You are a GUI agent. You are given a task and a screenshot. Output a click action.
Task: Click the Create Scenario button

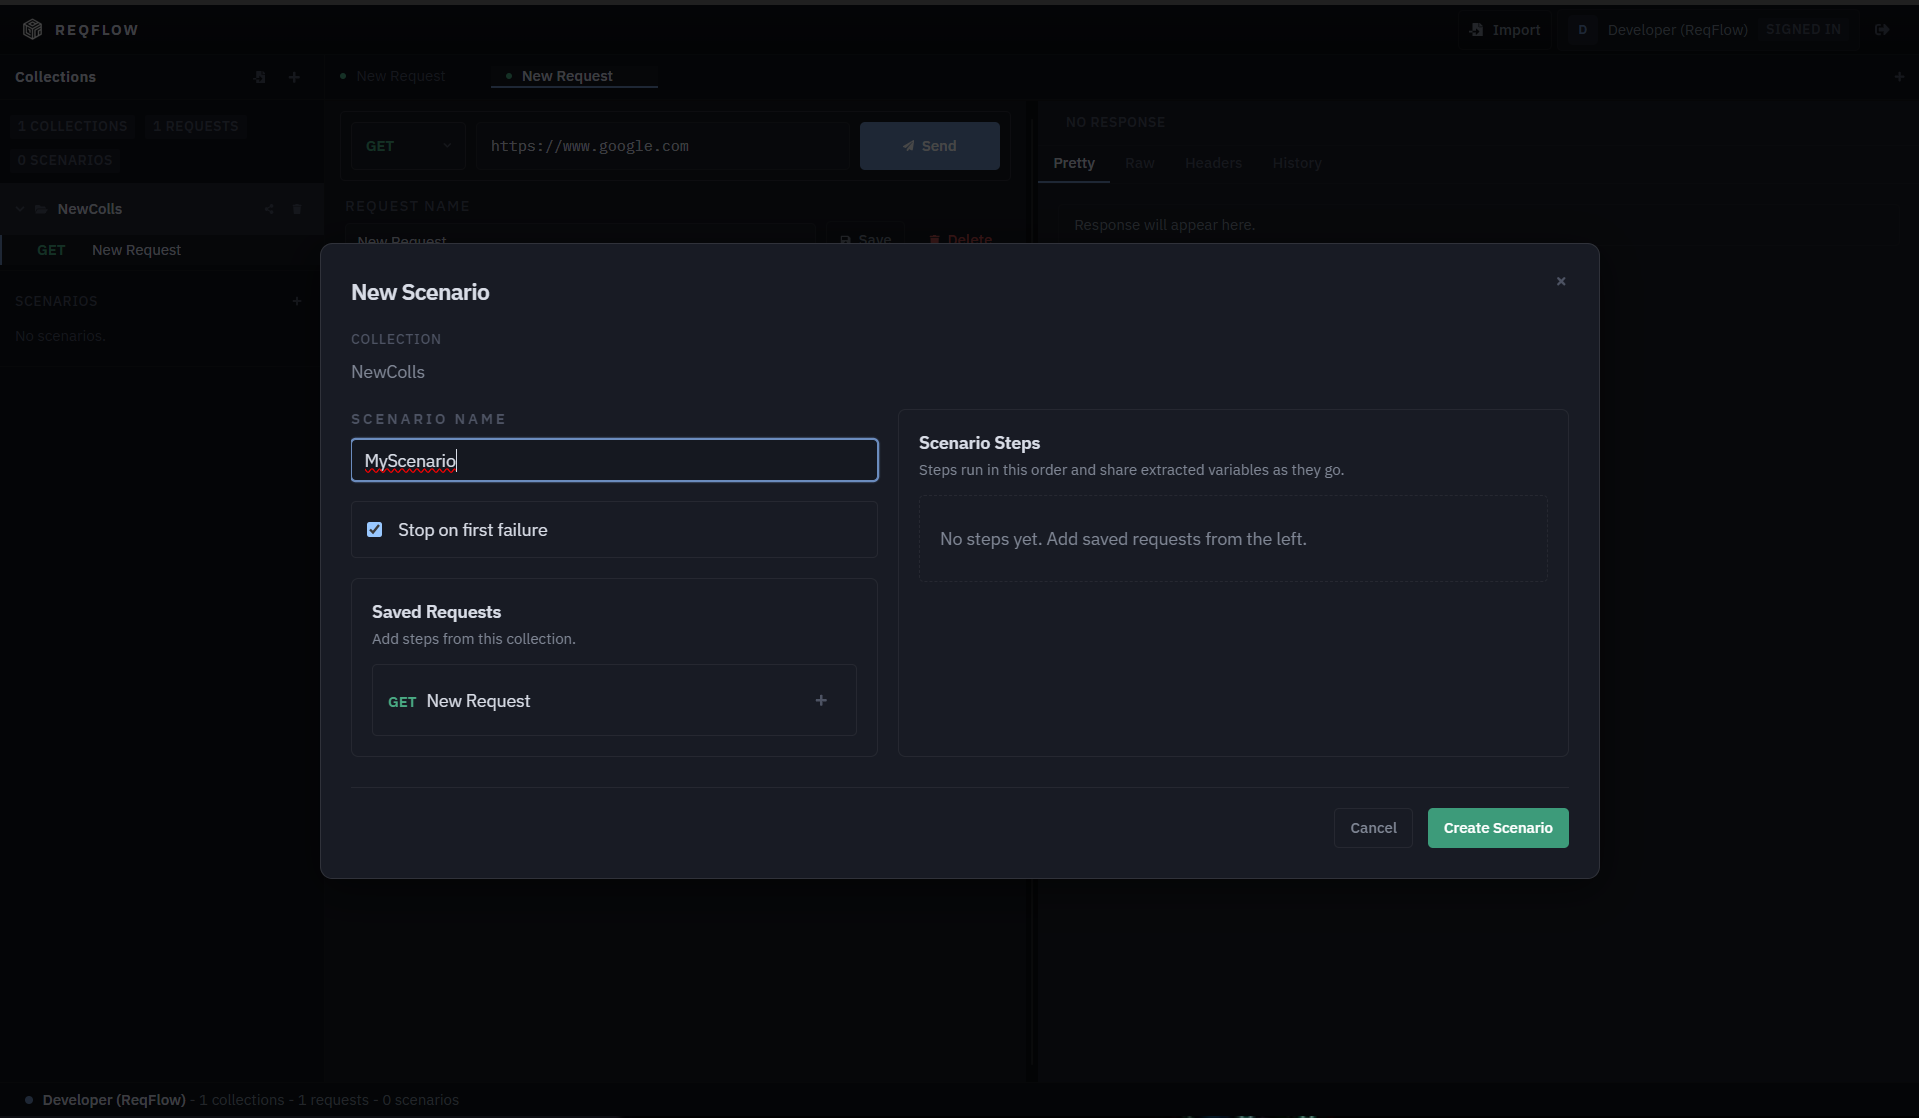point(1497,827)
